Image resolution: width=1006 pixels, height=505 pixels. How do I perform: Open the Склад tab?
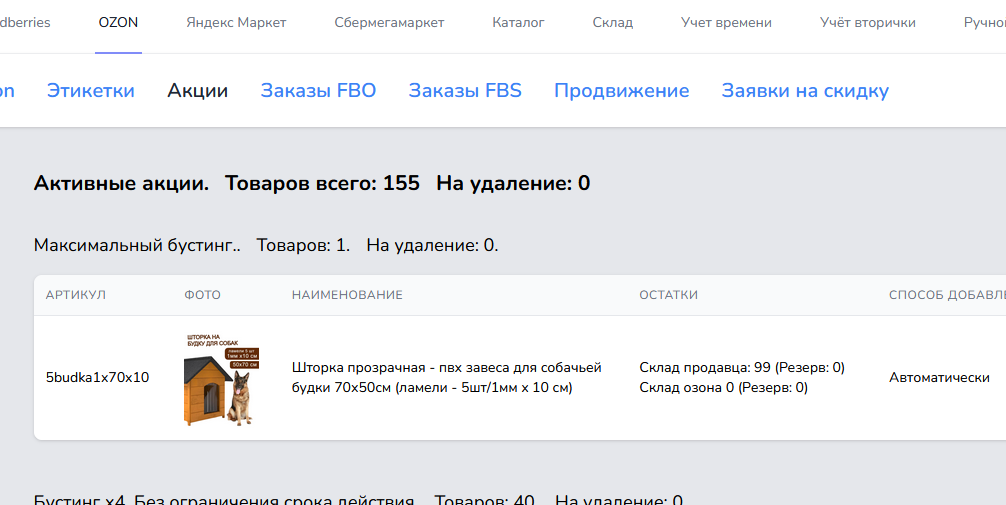pos(613,22)
